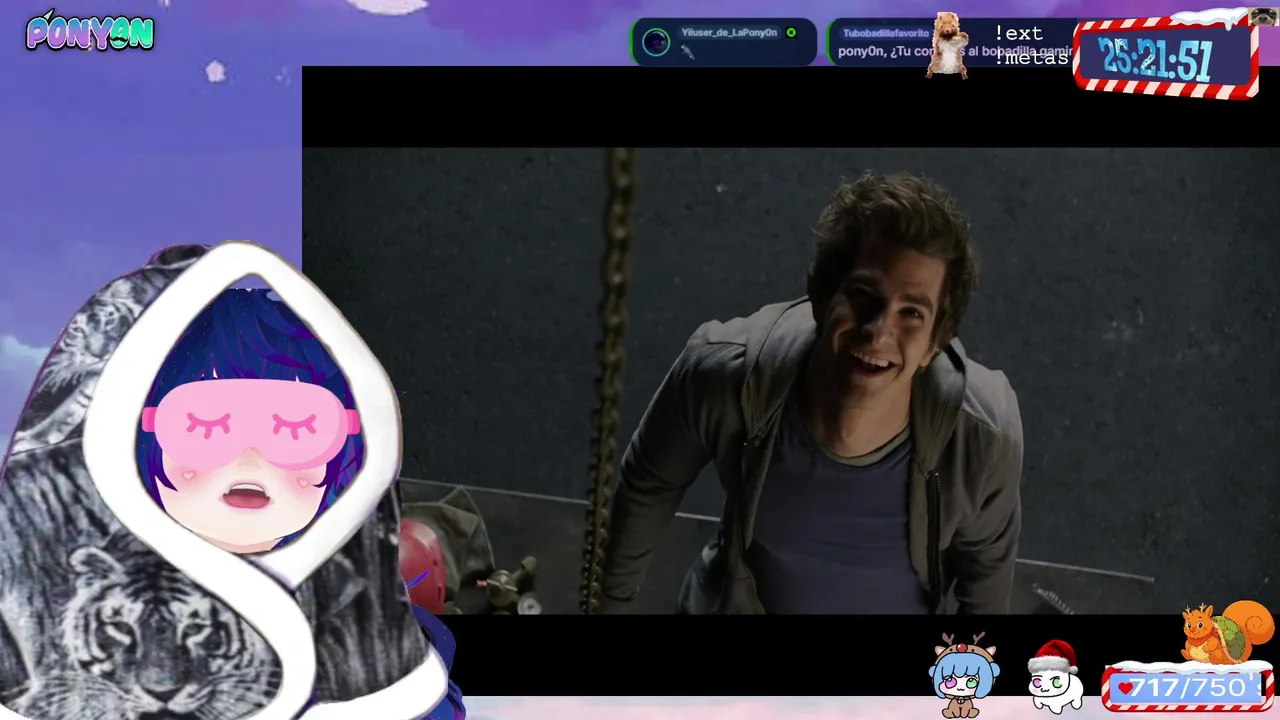1280x720 pixels.
Task: Click the chat message starting with ponyOn
Action: click(x=955, y=51)
